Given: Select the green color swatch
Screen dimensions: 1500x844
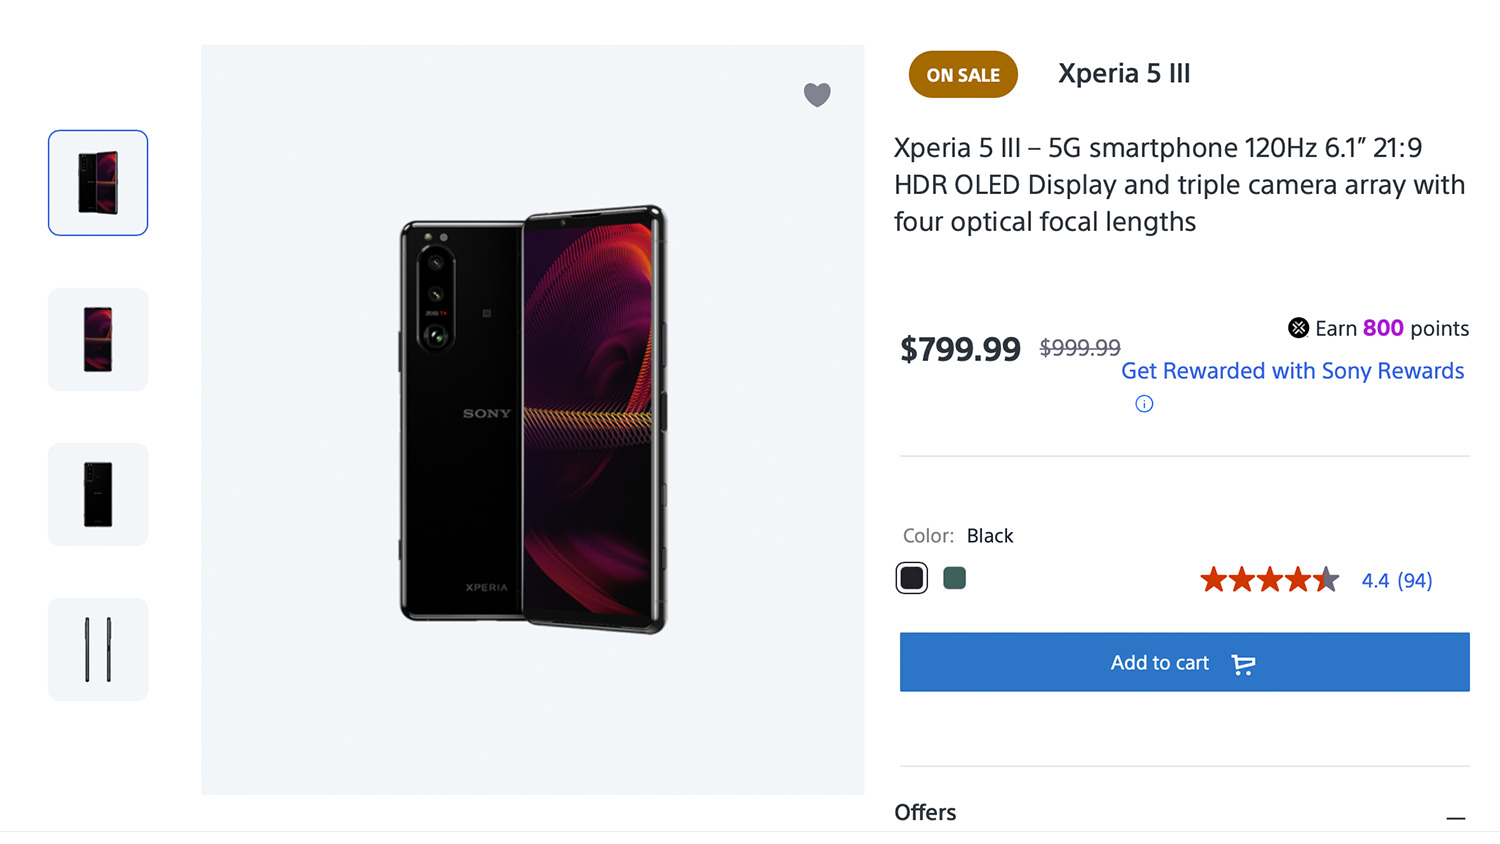Looking at the screenshot, I should [954, 578].
